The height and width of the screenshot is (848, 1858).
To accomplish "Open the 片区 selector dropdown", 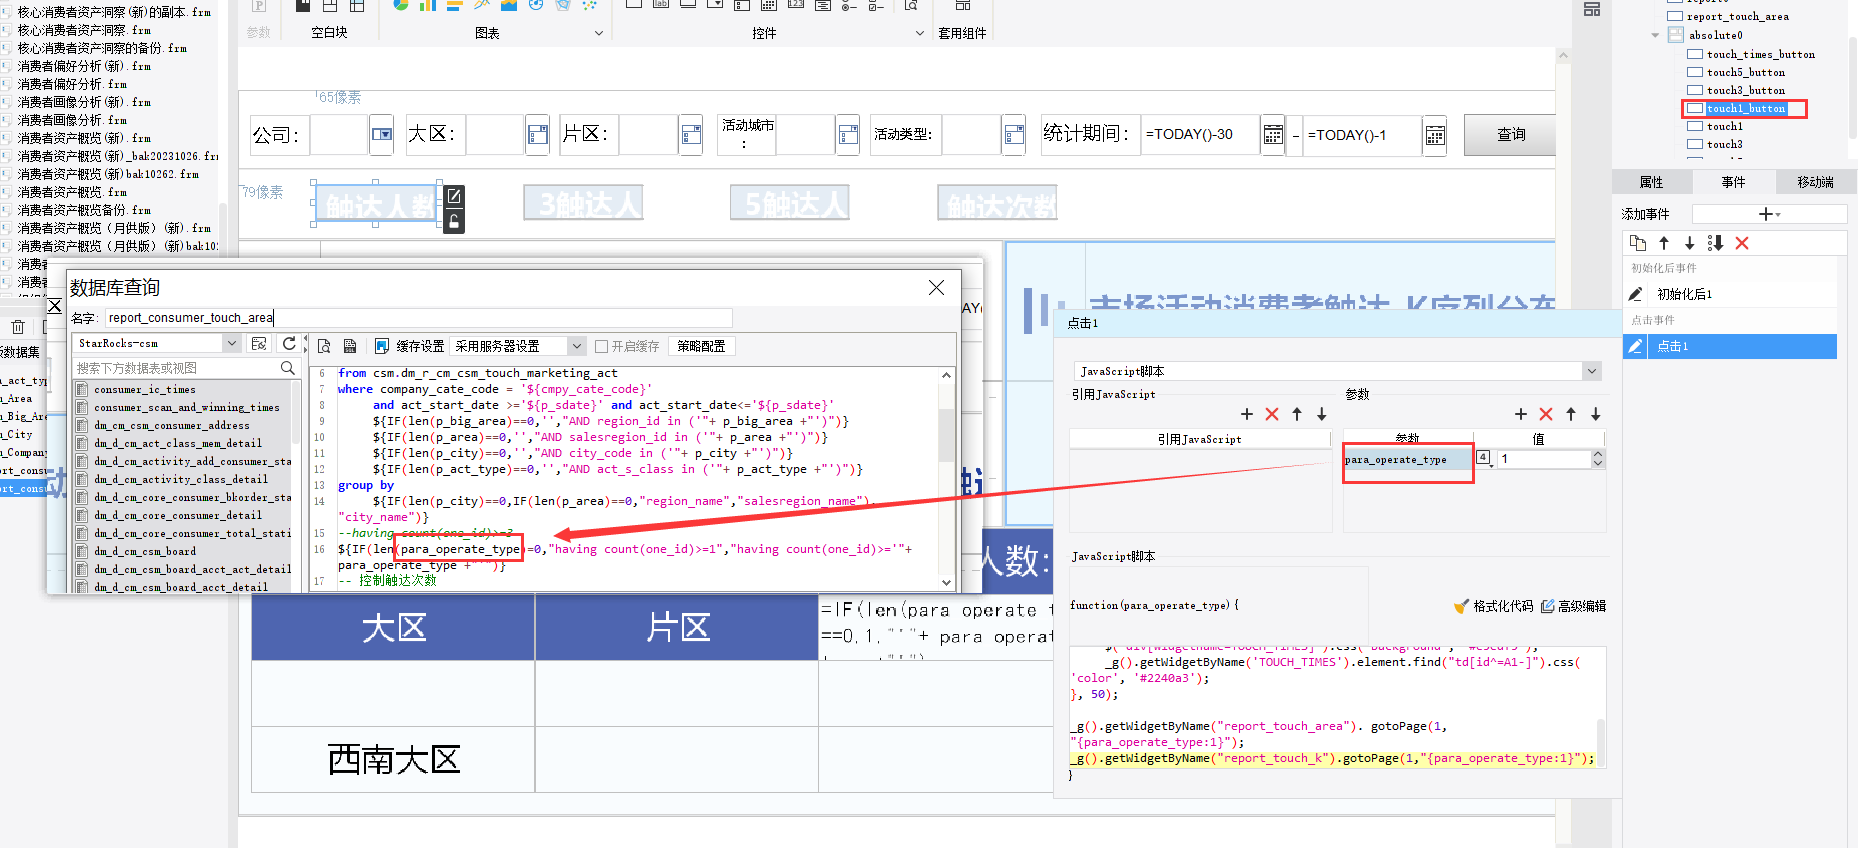I will point(690,135).
